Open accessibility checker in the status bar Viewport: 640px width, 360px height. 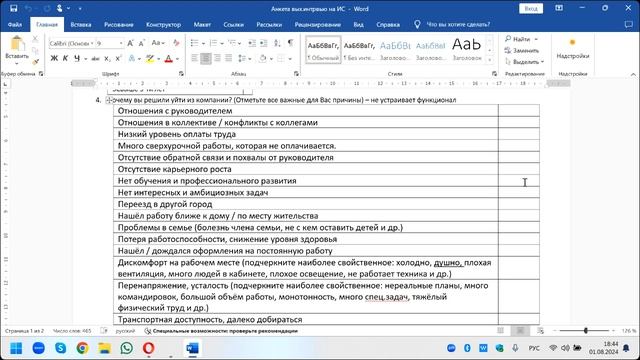point(221,331)
